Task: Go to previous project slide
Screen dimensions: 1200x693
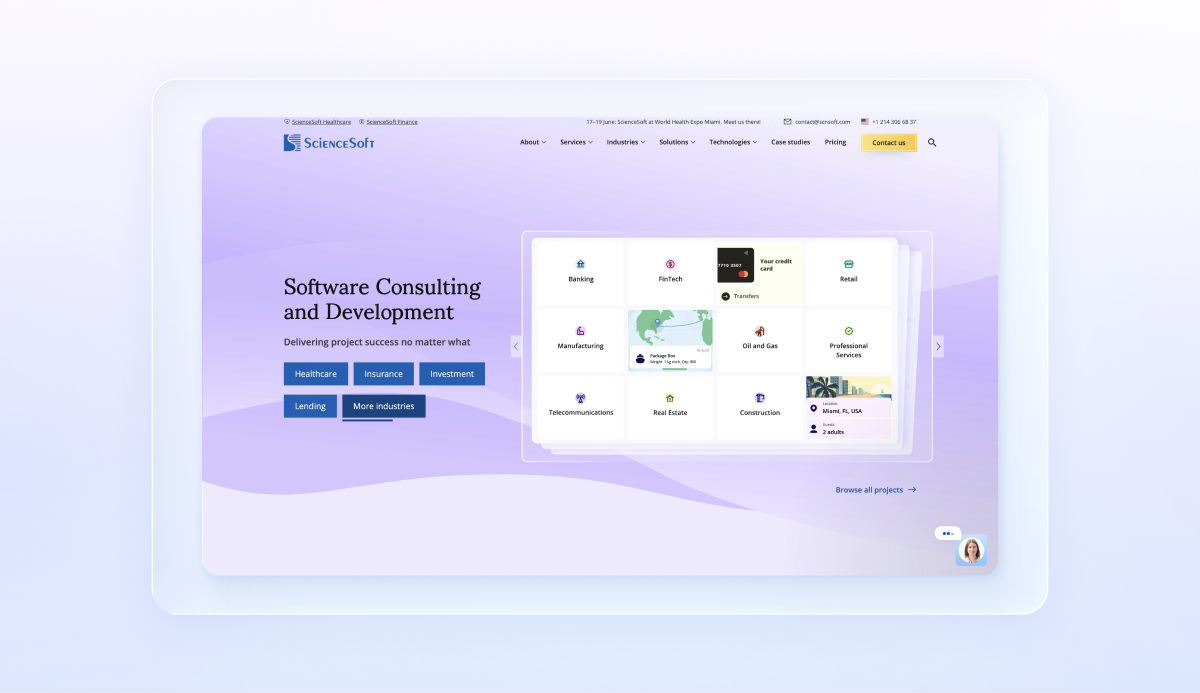Action: pos(516,346)
